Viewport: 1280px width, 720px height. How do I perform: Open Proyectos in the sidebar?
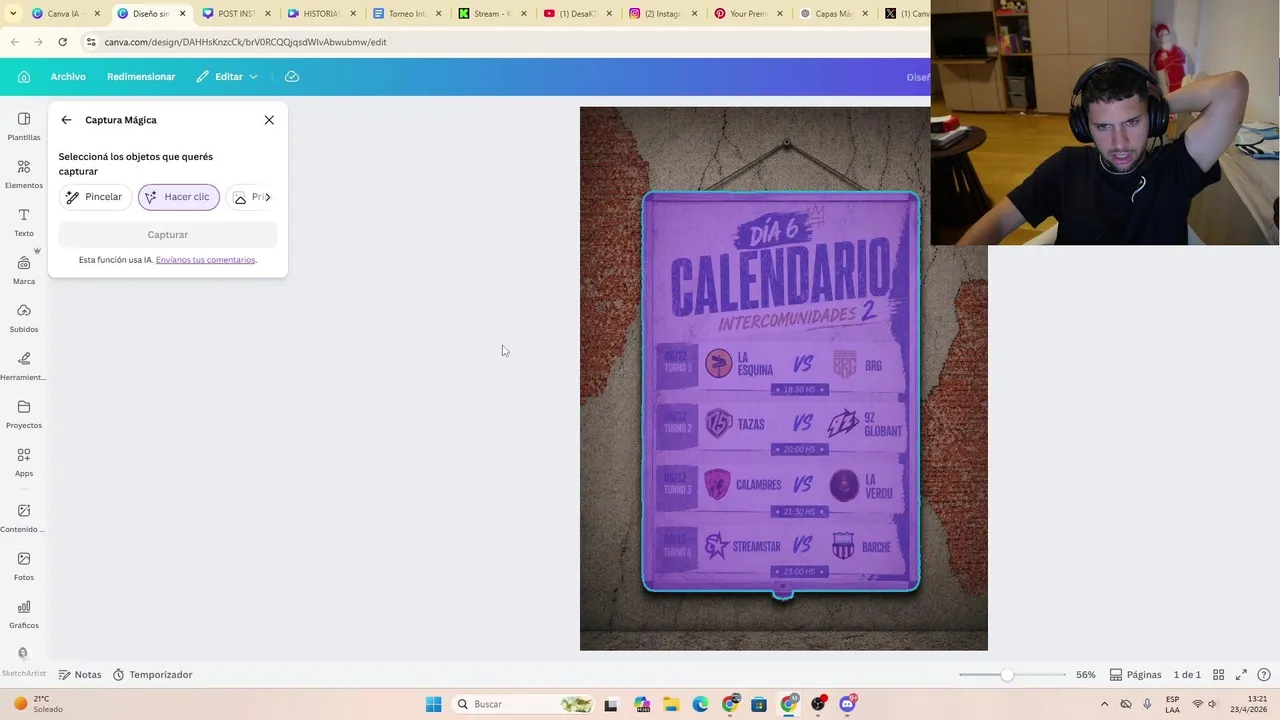click(x=24, y=415)
